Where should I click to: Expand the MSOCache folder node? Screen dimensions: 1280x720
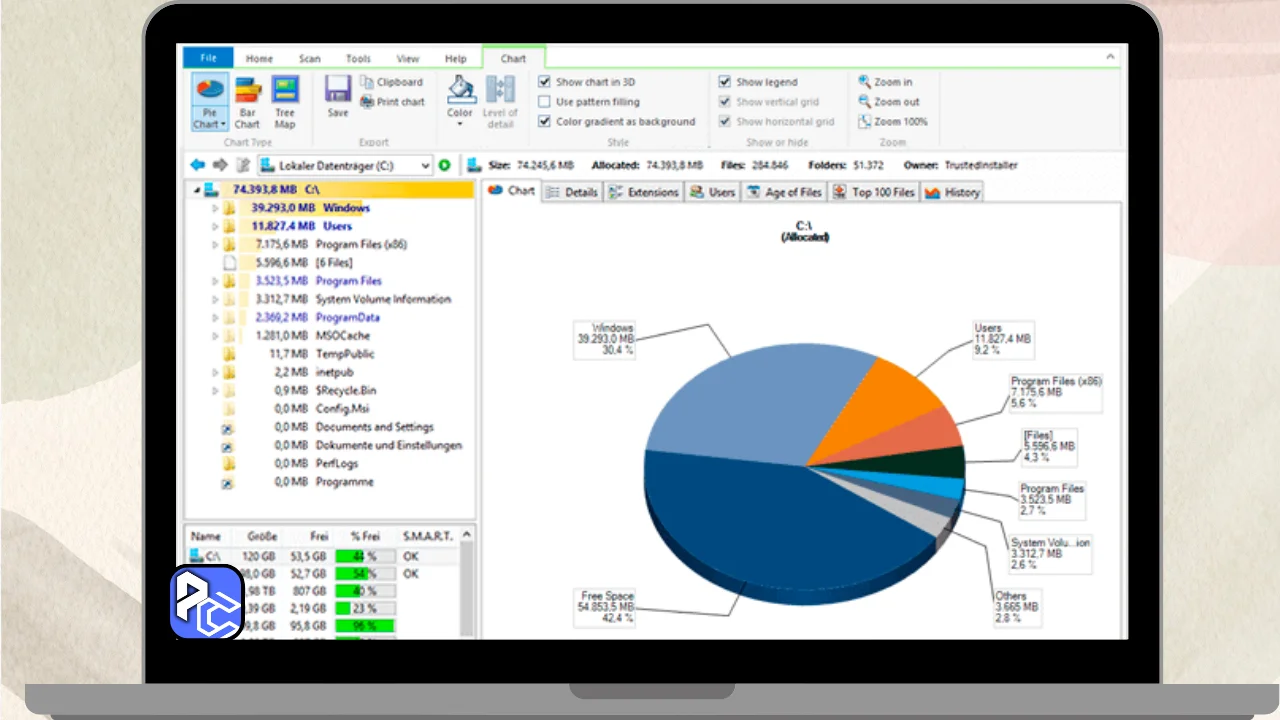pos(214,336)
